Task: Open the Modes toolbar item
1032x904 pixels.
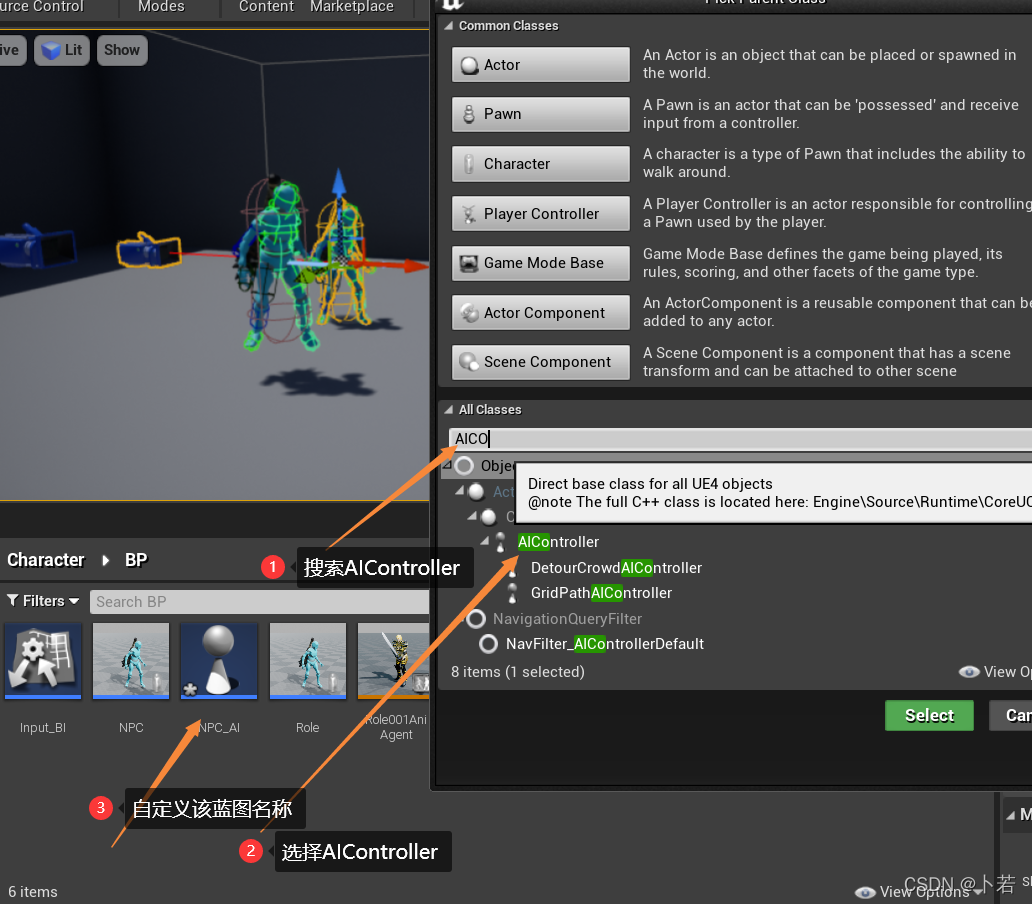Action: (161, 7)
